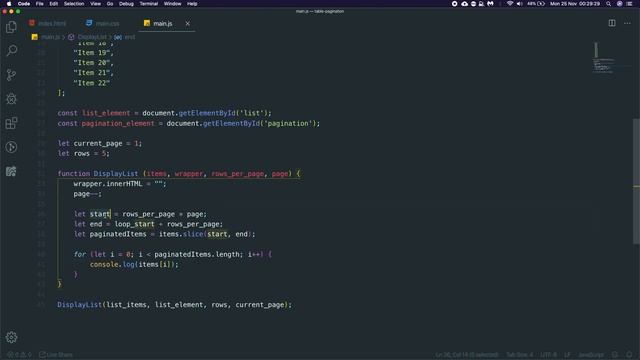
Task: Click DisplayList in the breadcrumb
Action: coord(92,37)
